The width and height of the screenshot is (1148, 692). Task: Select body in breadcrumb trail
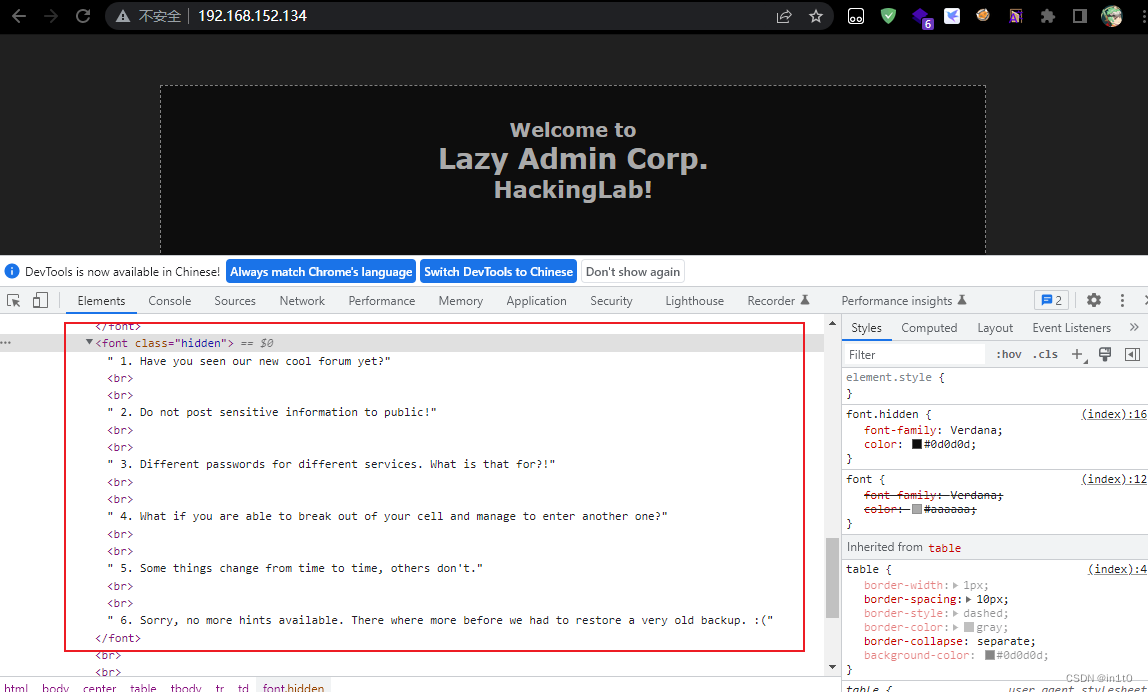click(x=56, y=688)
